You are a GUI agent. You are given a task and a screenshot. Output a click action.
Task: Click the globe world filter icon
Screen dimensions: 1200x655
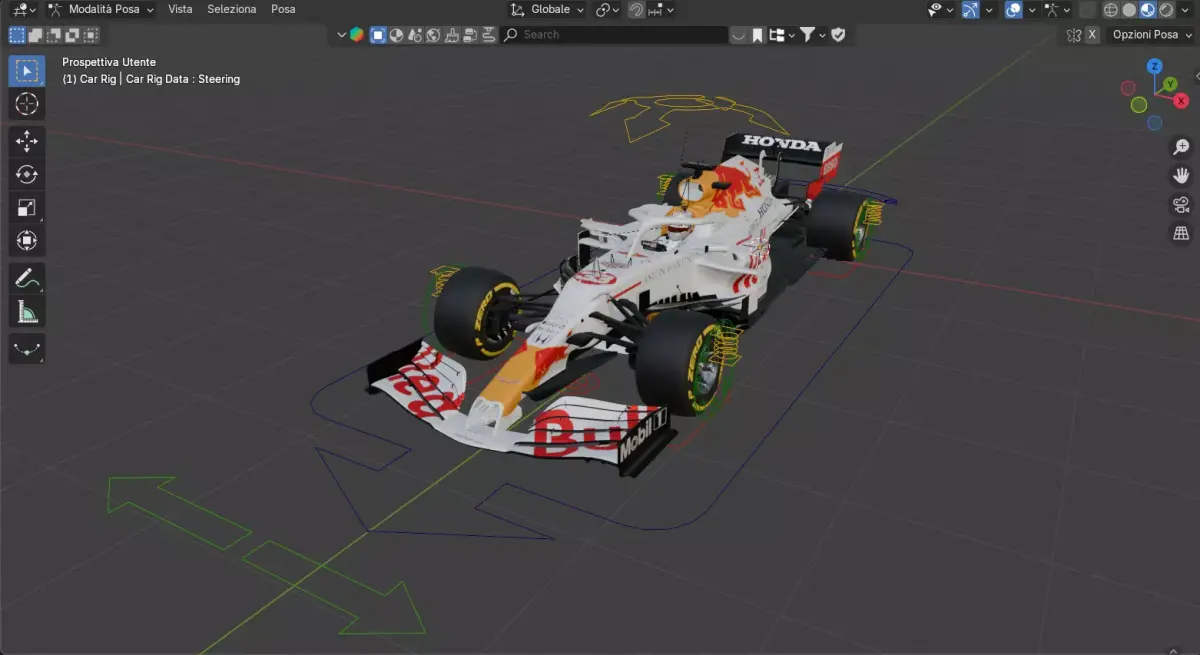pos(432,35)
